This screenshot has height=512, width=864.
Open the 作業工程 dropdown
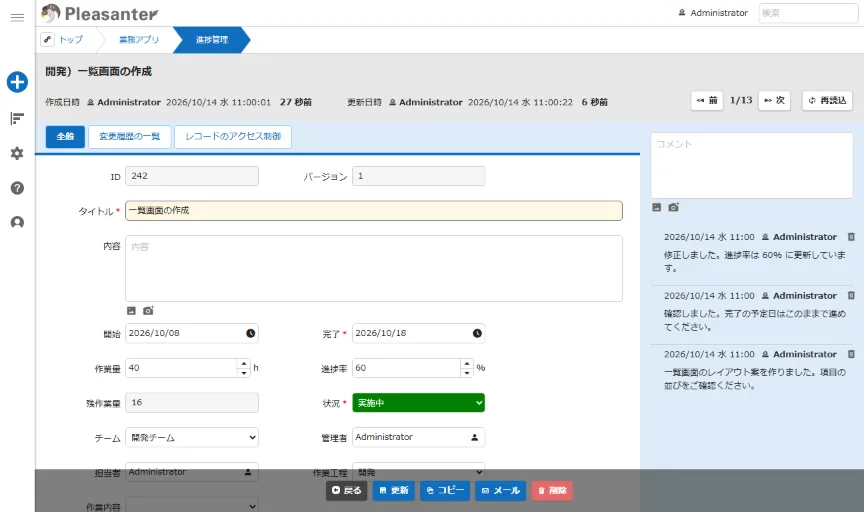(x=418, y=472)
